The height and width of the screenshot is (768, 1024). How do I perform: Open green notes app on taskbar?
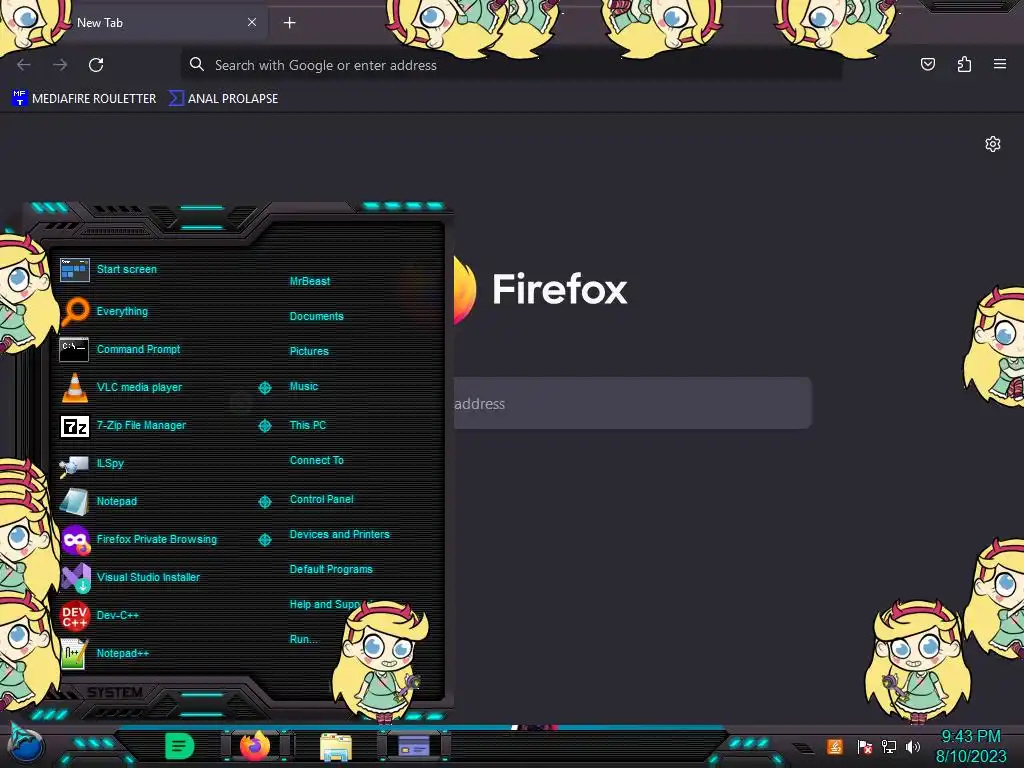coord(180,746)
